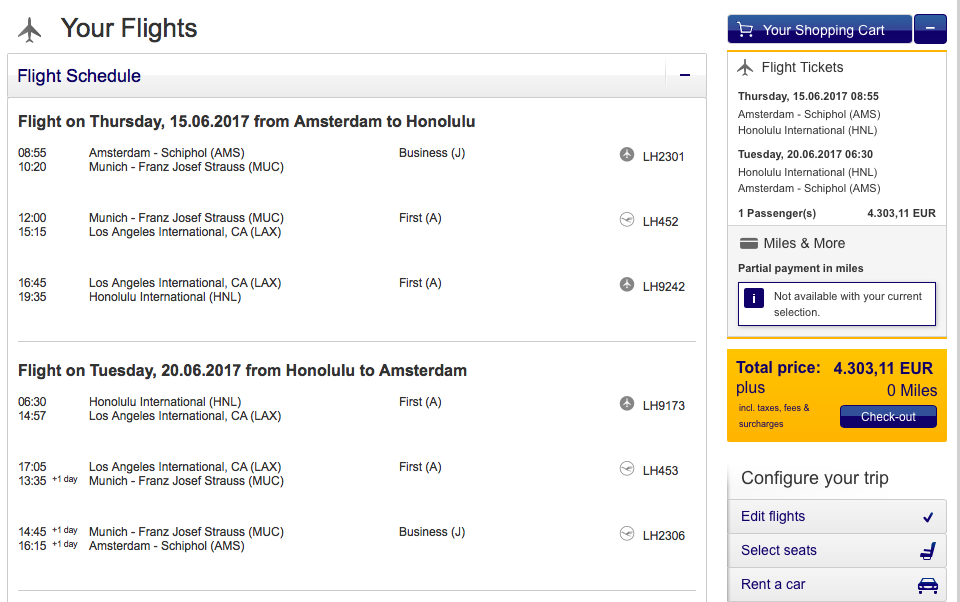Choose Select seats option

(x=837, y=551)
